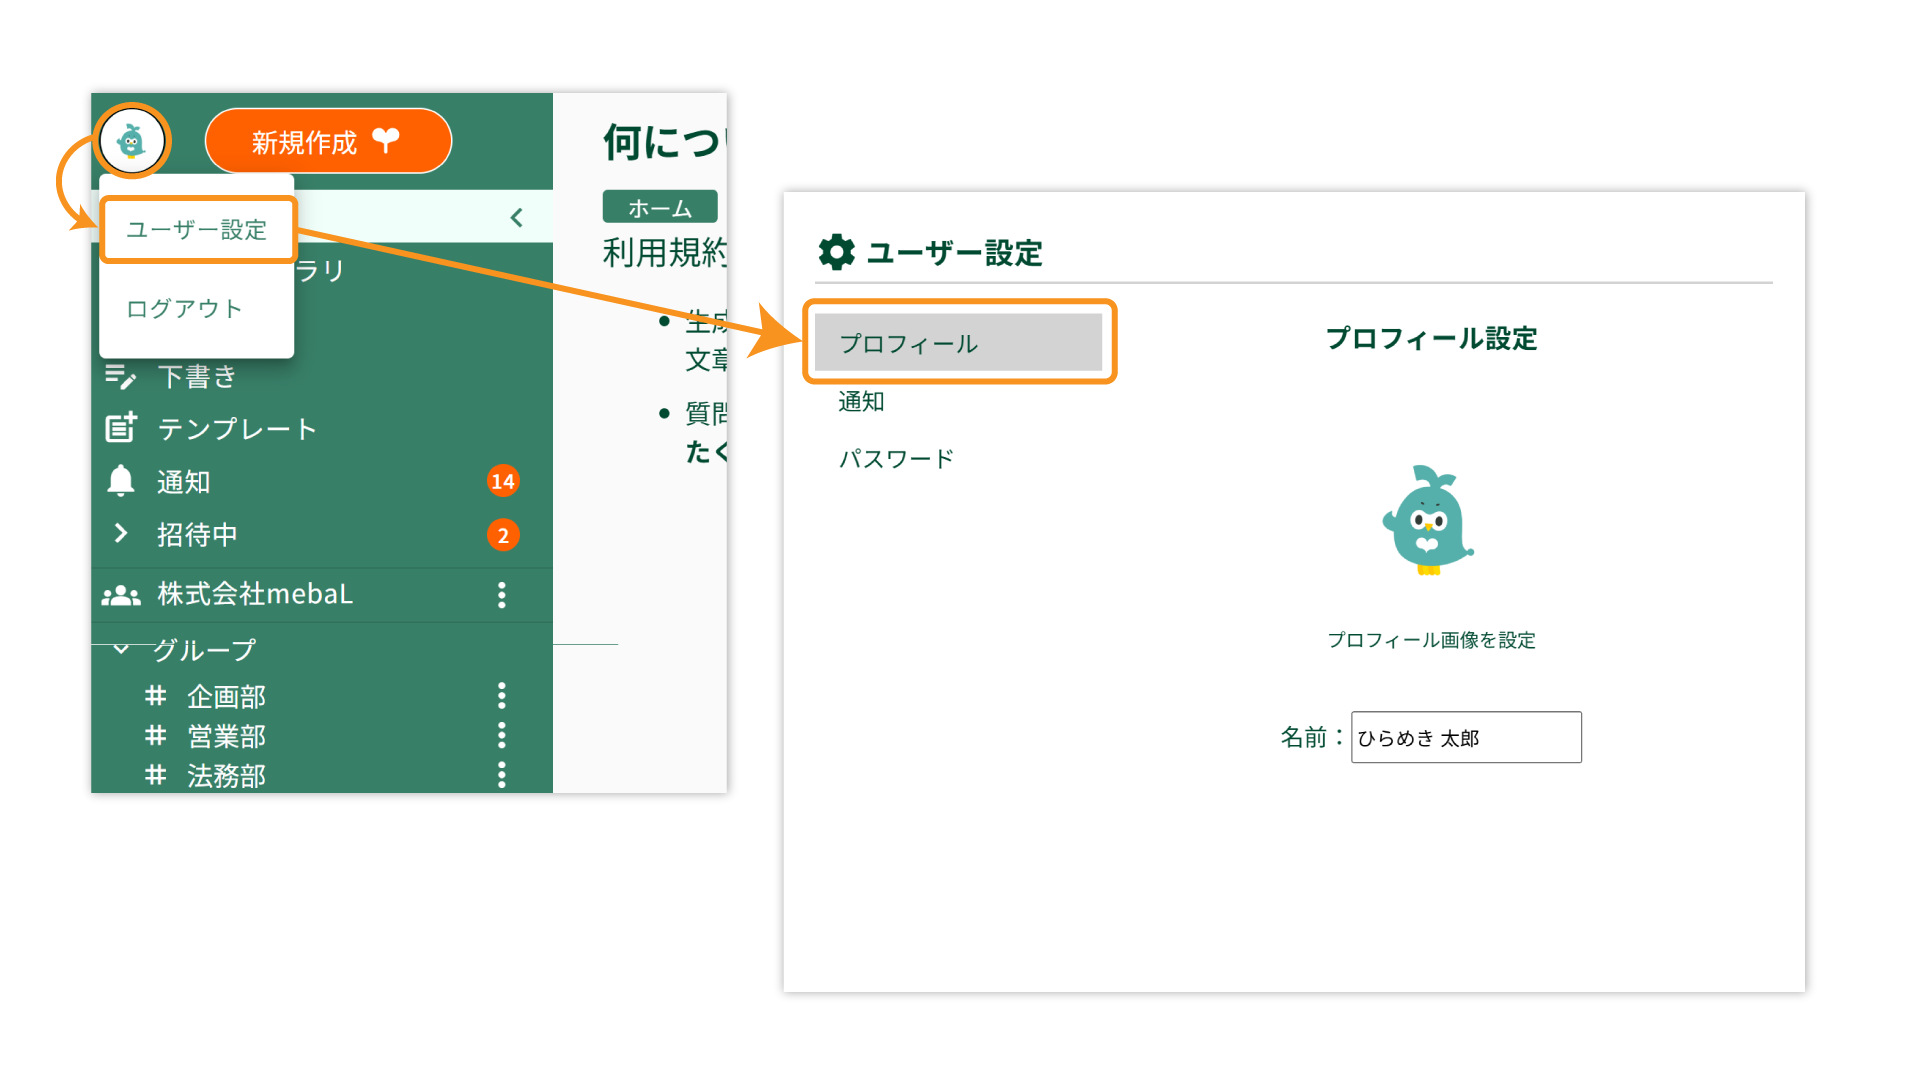Screen dimensions: 1920x1080
Task: Click the user avatar icon at top-left
Action: (x=132, y=141)
